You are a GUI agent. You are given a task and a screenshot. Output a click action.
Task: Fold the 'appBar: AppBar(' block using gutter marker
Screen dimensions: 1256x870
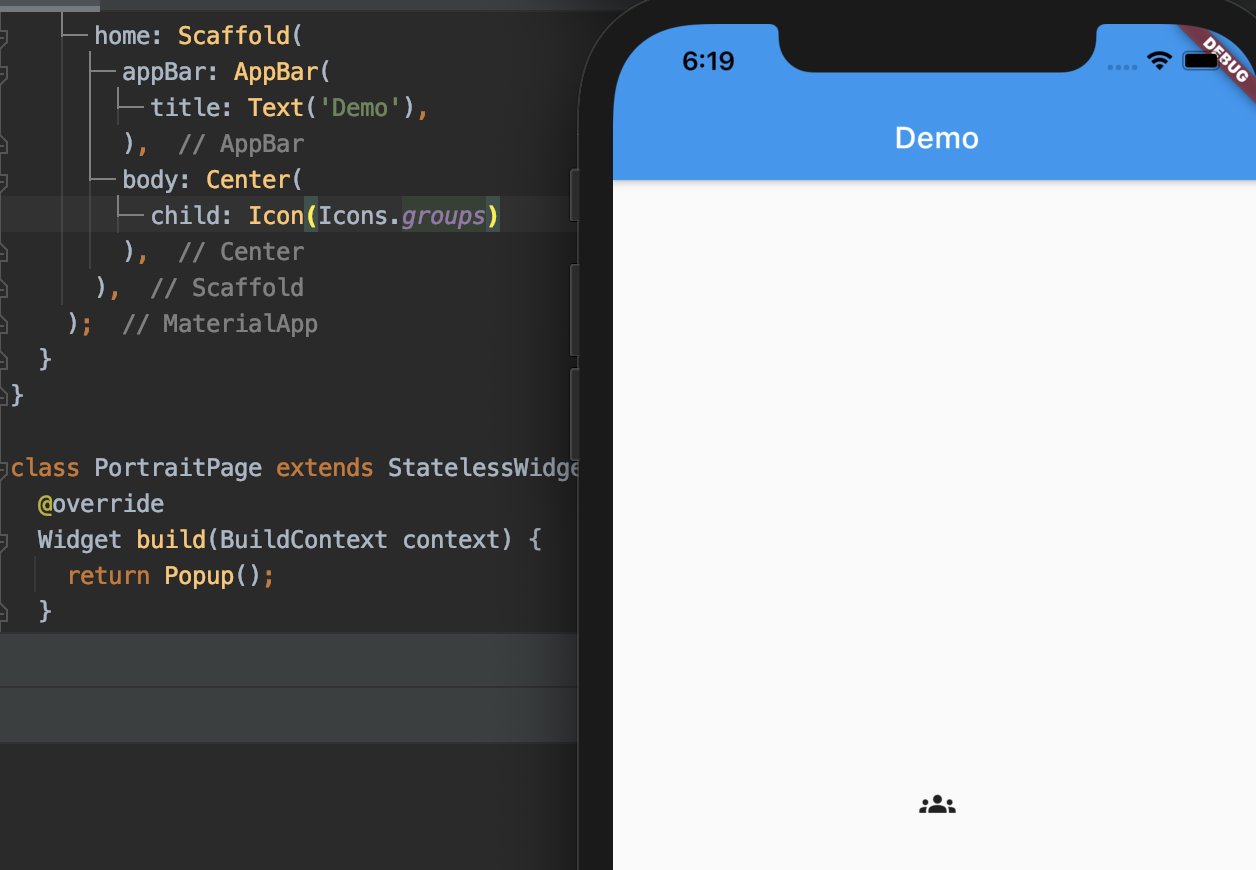[5, 73]
